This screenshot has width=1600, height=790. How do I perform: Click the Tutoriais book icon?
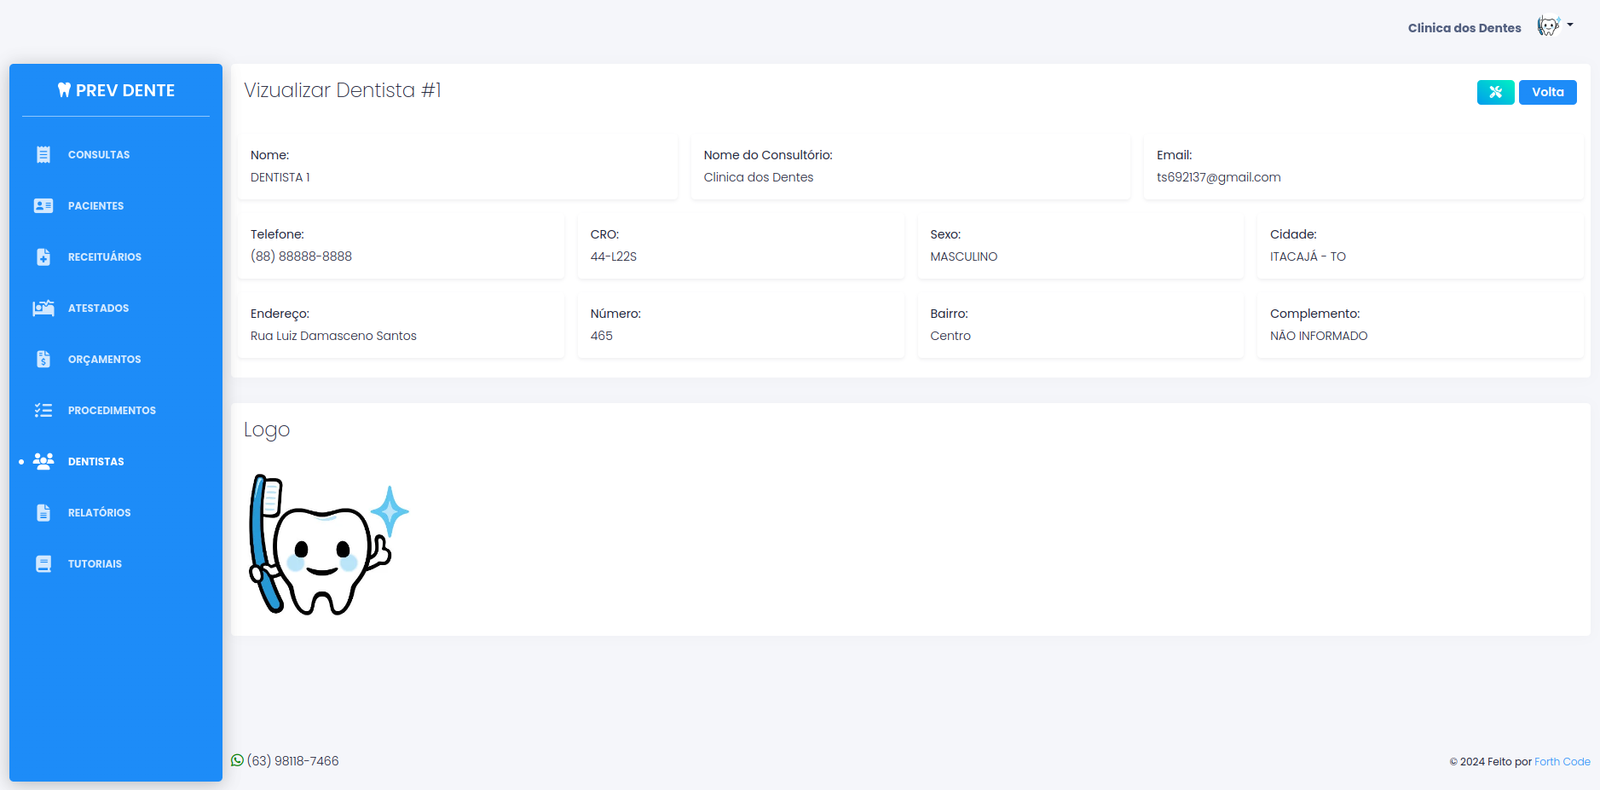pos(43,564)
